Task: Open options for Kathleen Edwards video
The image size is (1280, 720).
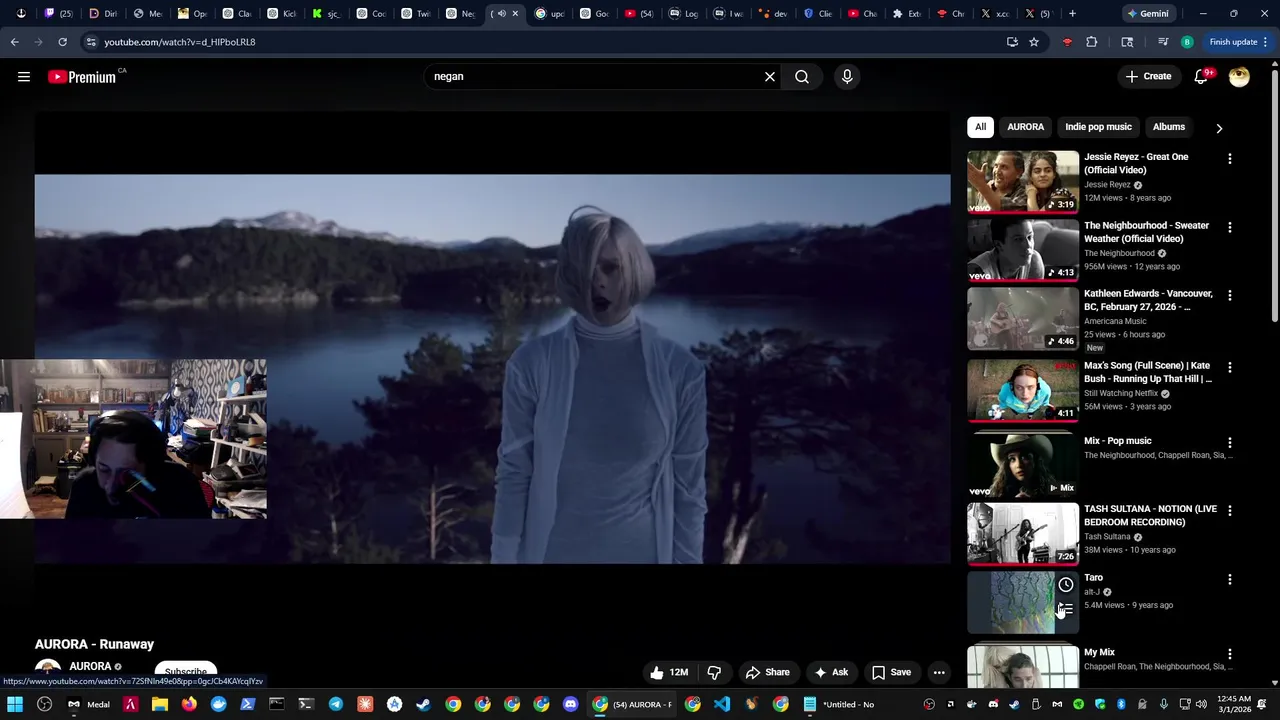Action: point(1230,295)
